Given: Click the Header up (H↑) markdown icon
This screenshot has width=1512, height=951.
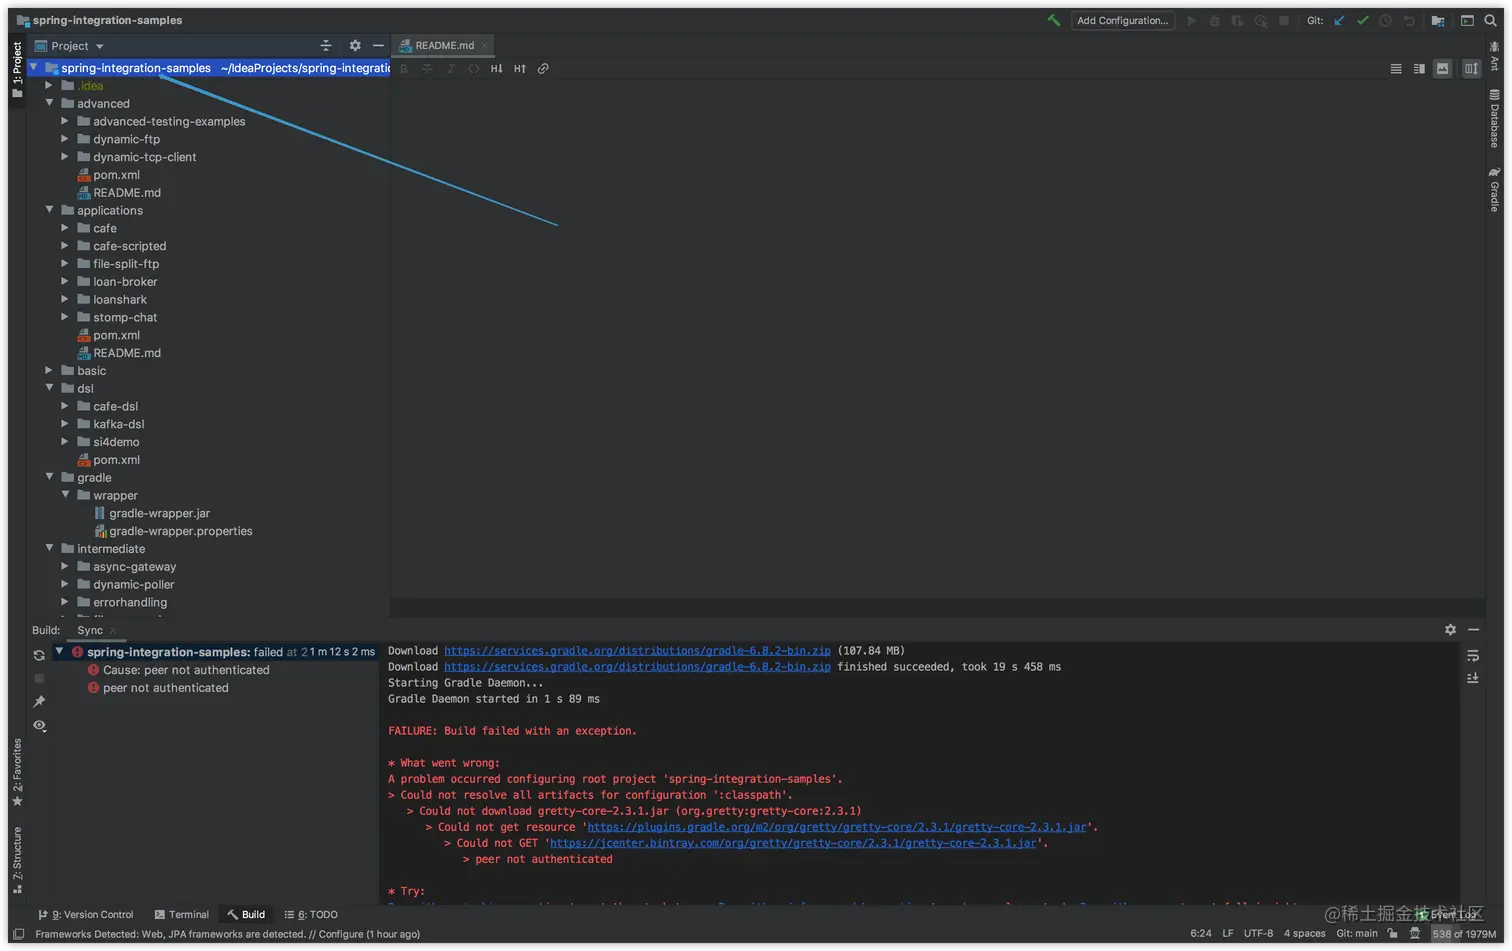Looking at the screenshot, I should click(x=519, y=69).
